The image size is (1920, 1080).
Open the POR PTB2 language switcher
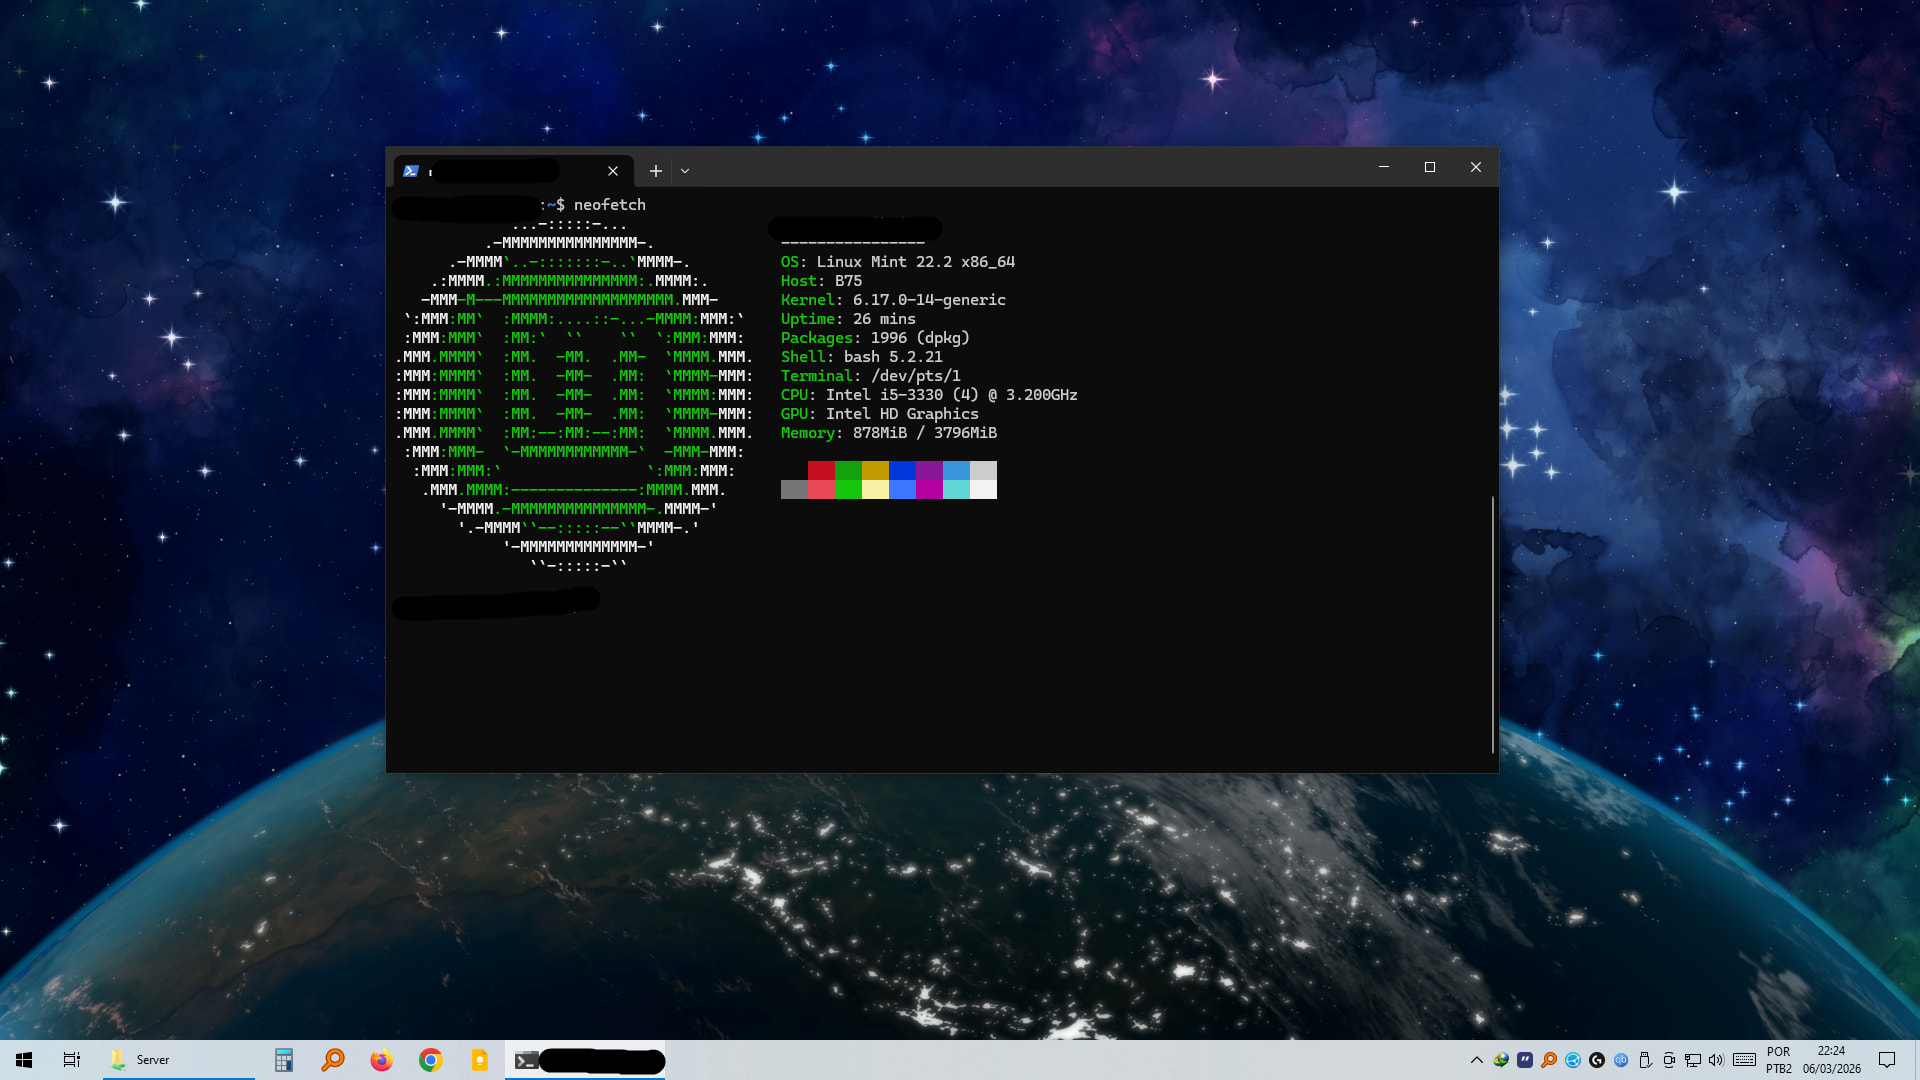1779,1060
